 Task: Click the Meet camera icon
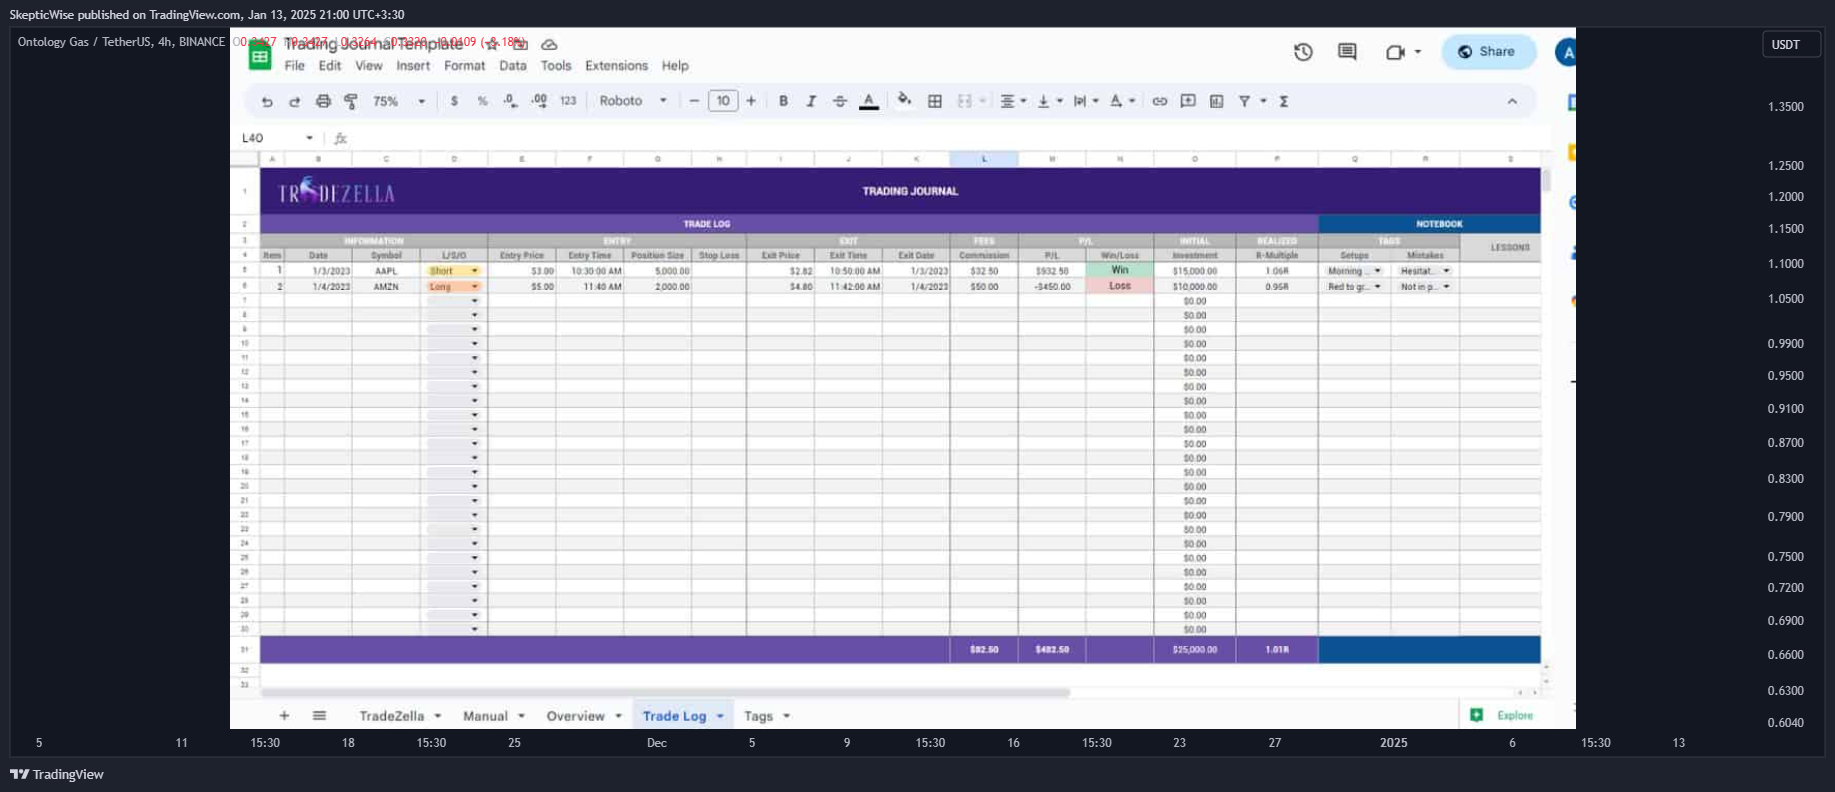click(x=1395, y=52)
